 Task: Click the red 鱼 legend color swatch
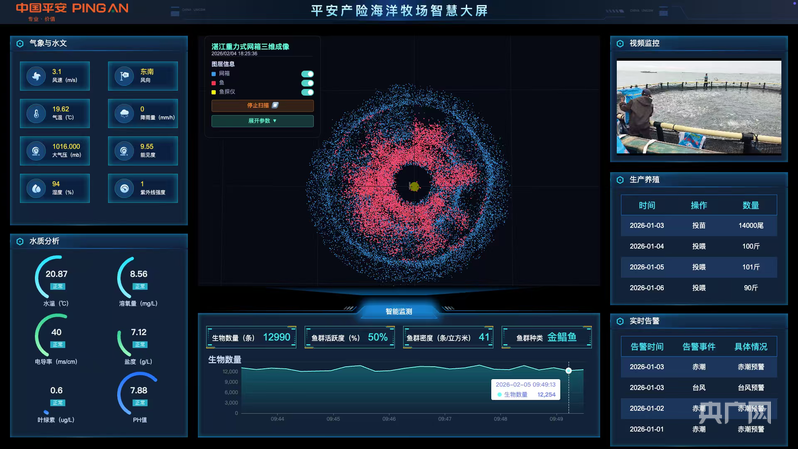point(214,83)
